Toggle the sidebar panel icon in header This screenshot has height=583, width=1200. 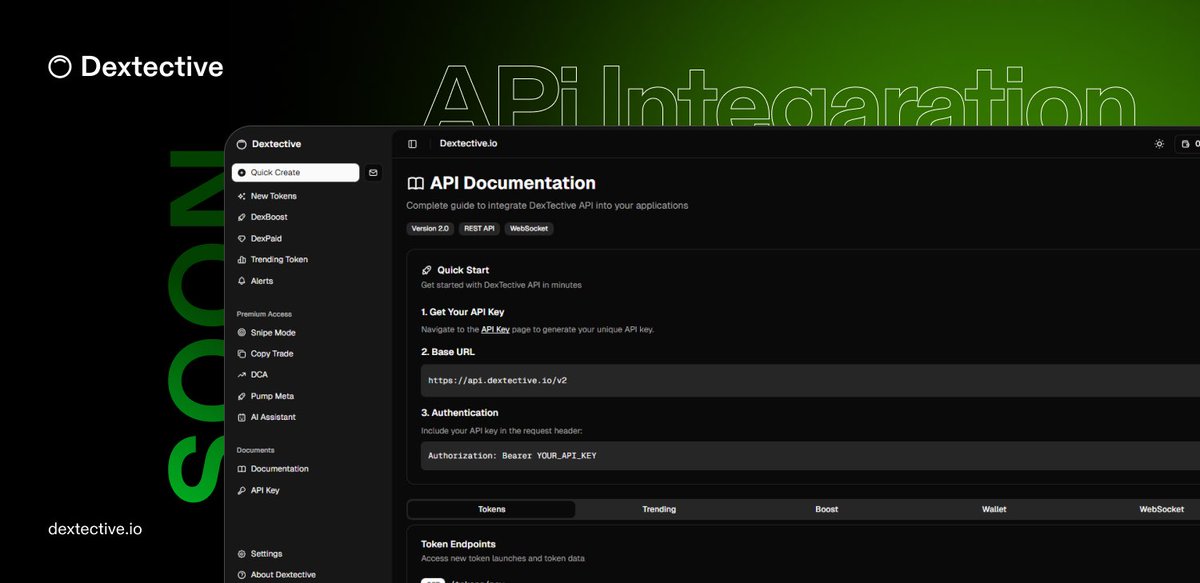point(412,144)
